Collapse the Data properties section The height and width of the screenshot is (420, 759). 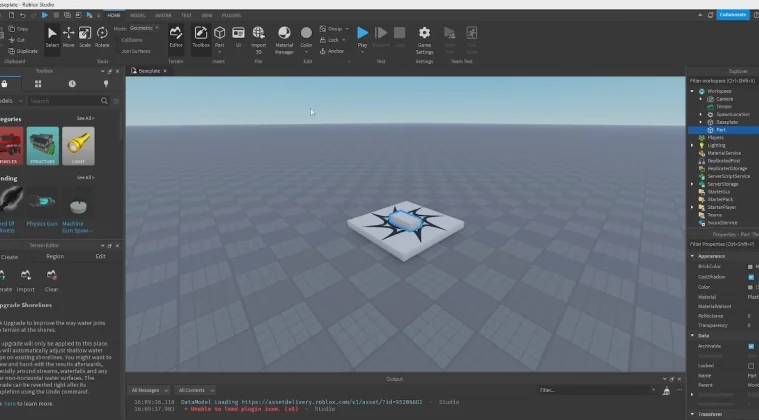click(x=692, y=335)
